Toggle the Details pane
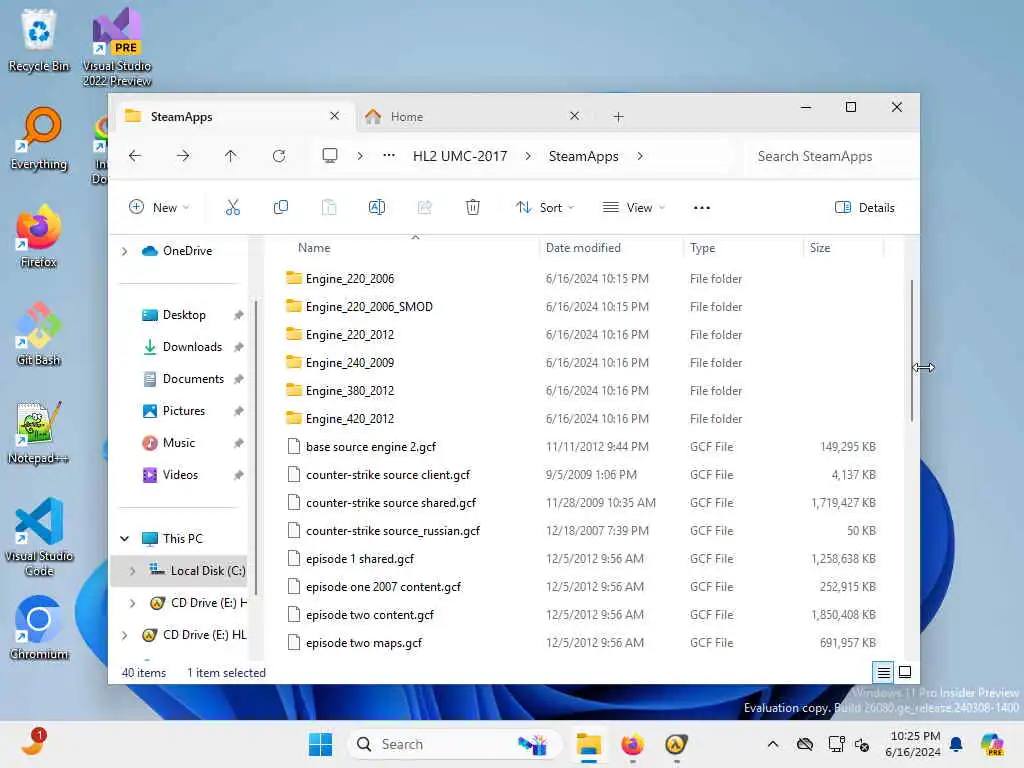1024x768 pixels. (865, 208)
